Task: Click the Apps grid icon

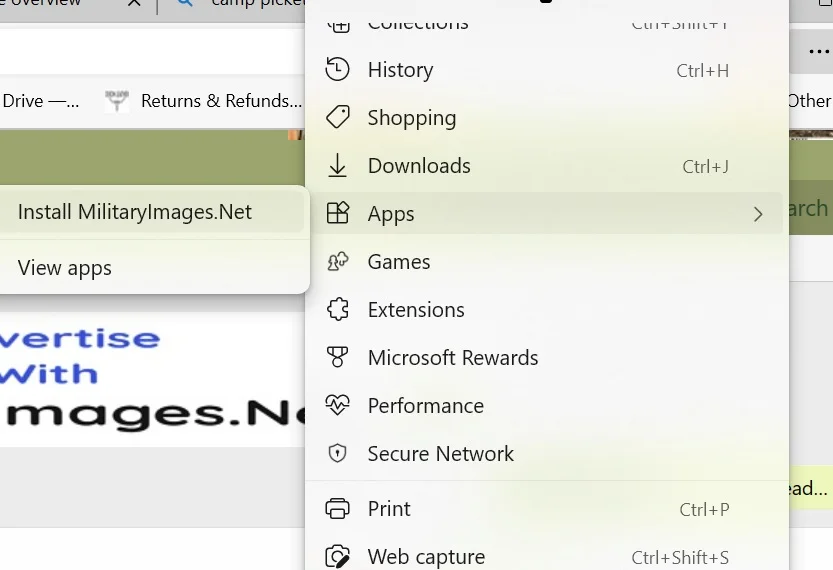Action: tap(337, 214)
